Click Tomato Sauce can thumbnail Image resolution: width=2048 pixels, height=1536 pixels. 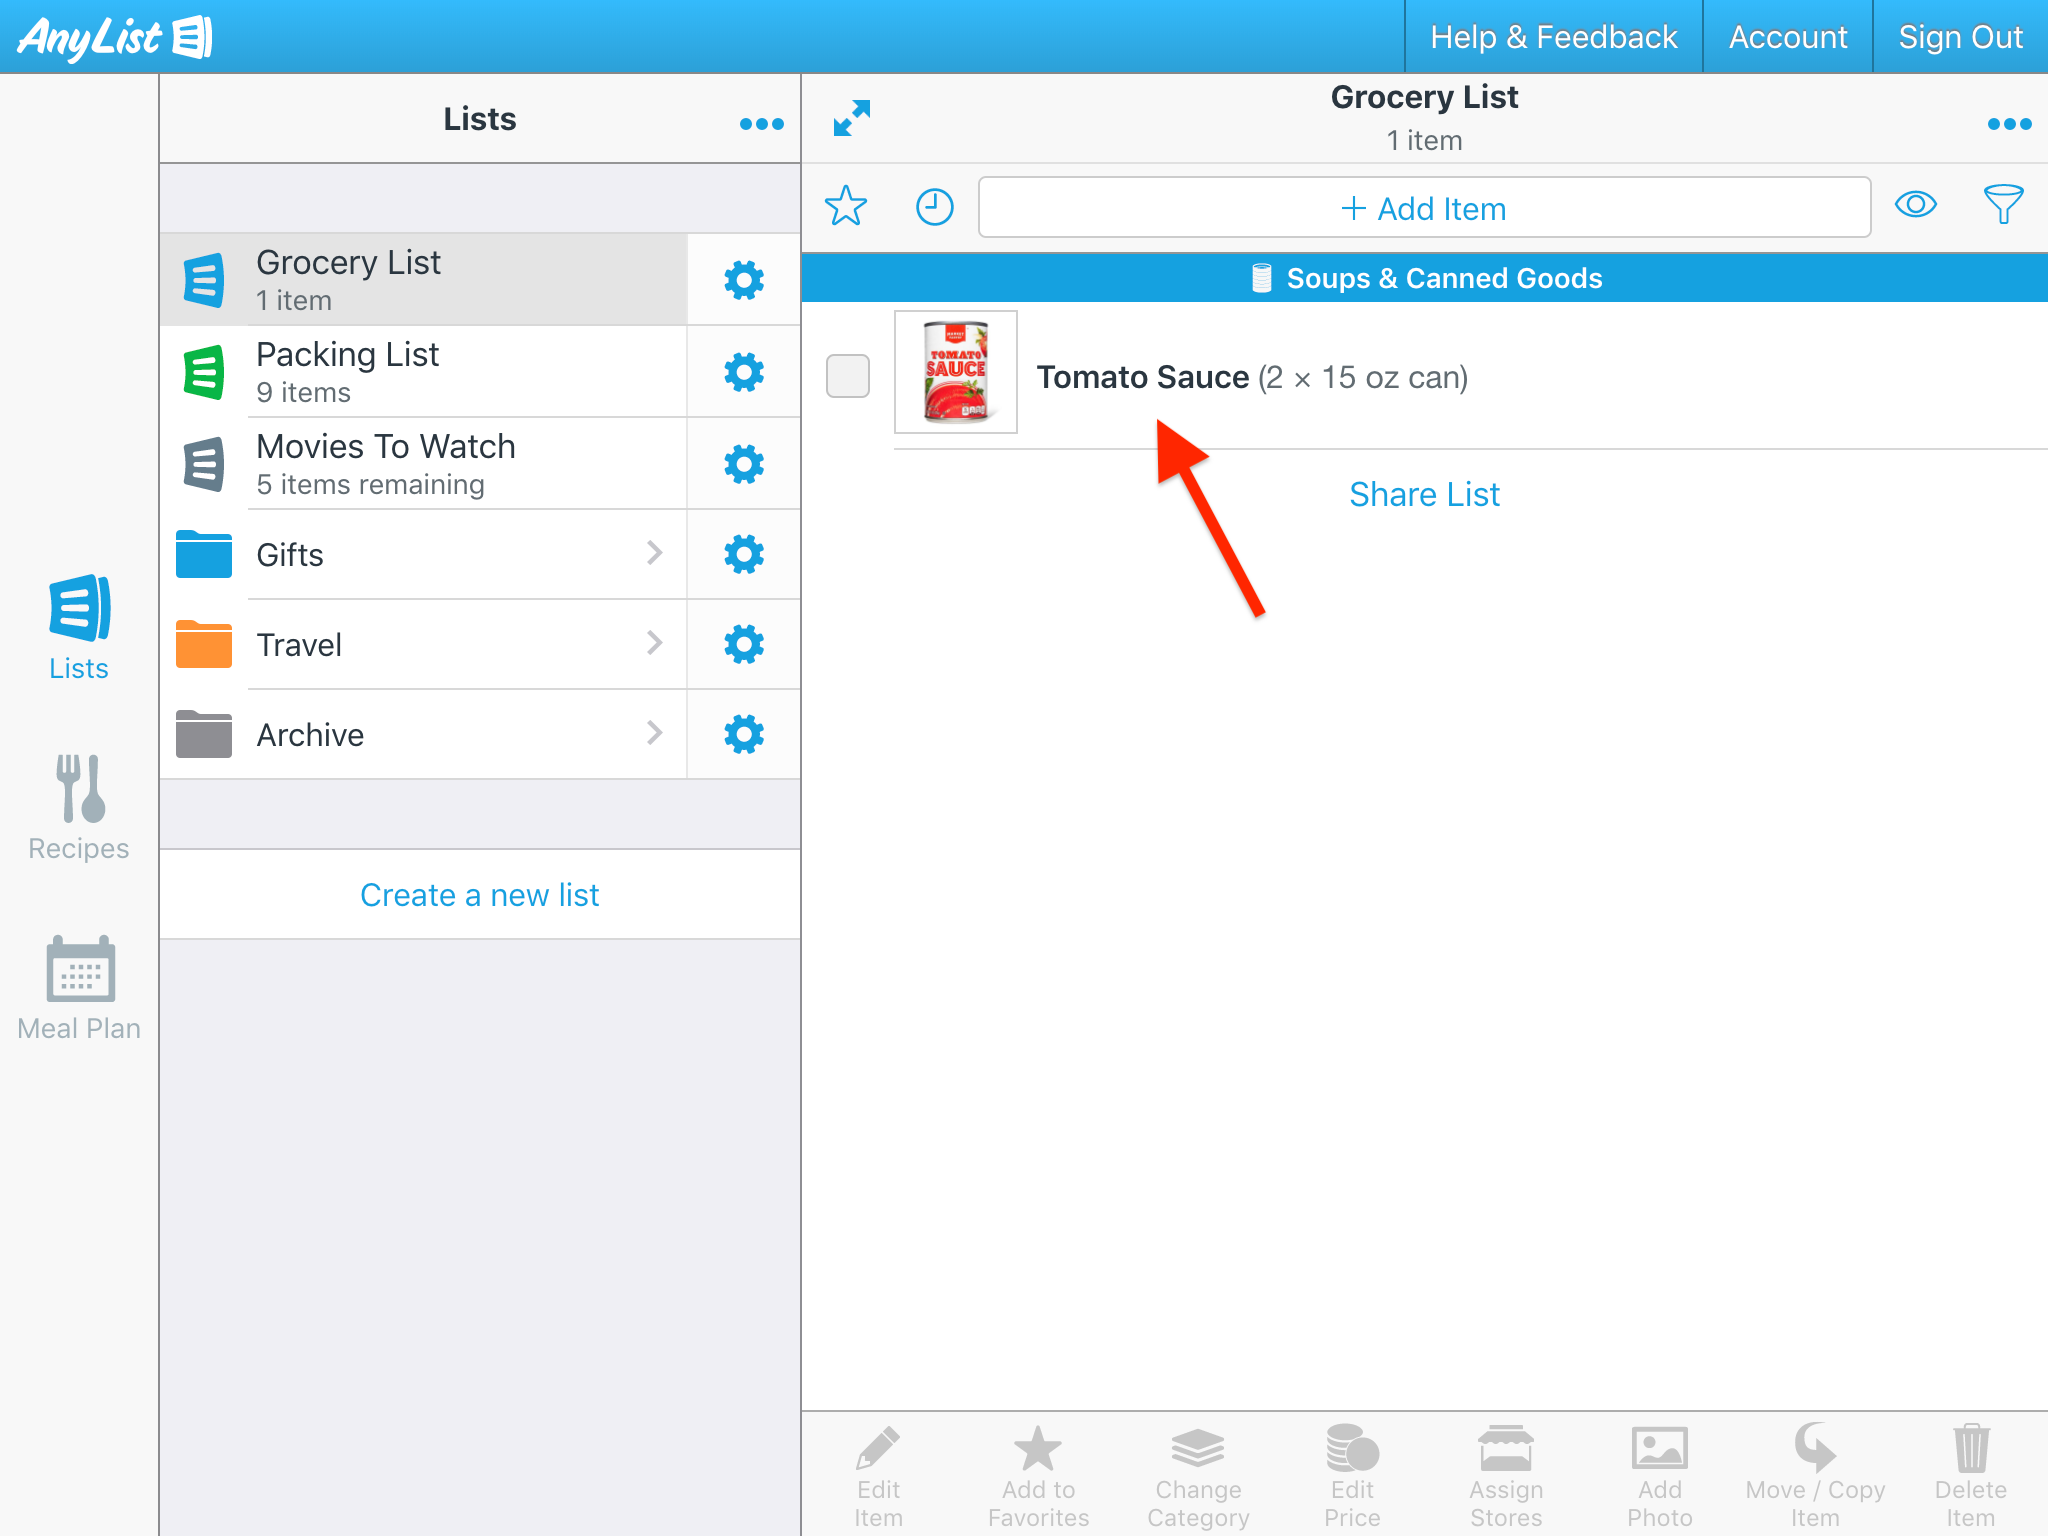955,372
